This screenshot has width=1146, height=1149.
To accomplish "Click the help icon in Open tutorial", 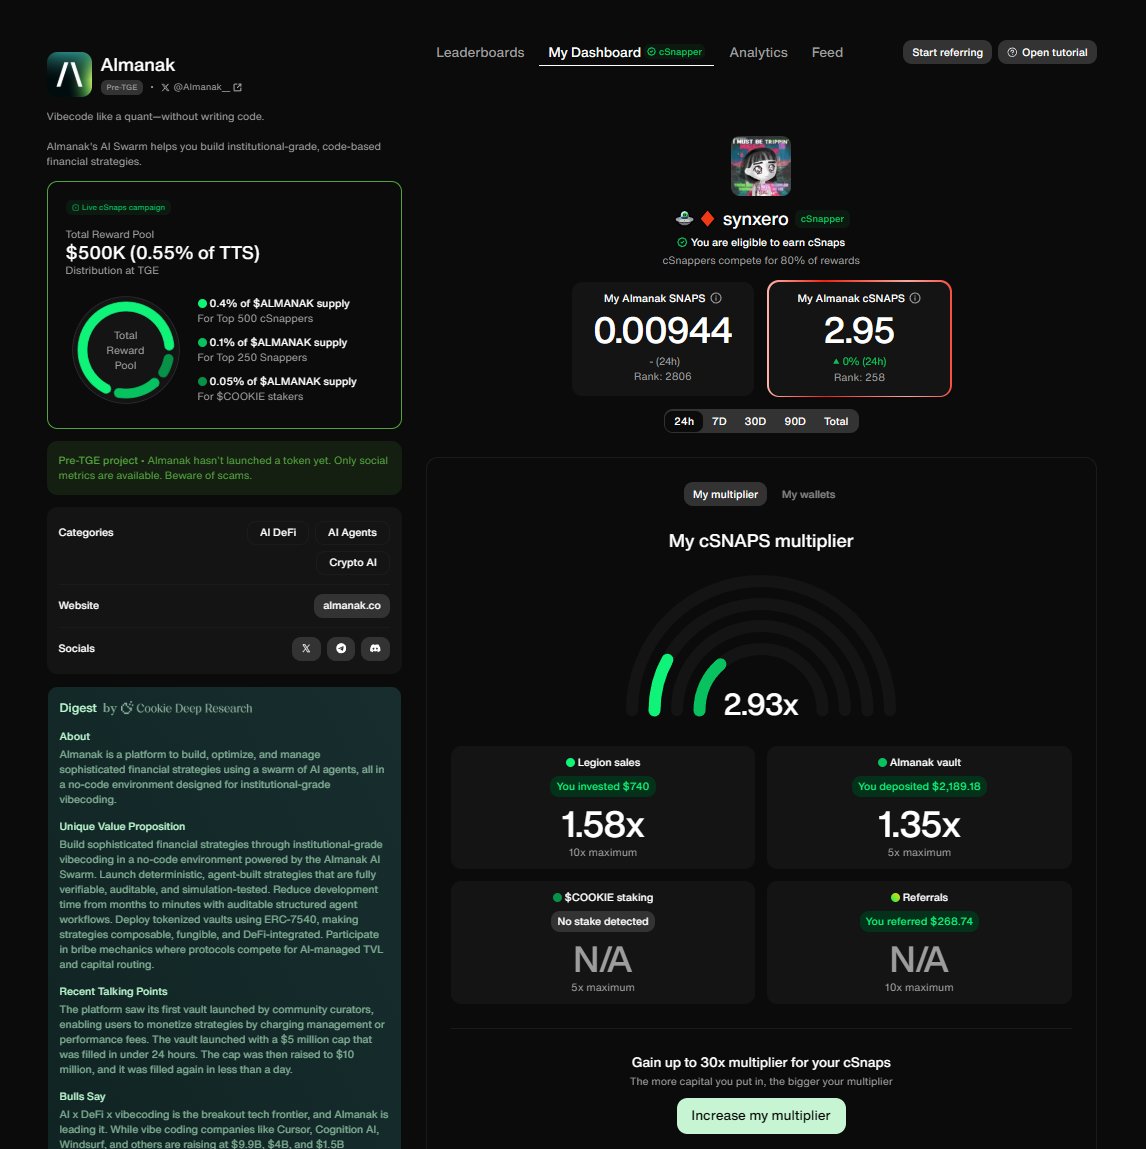I will pos(1012,53).
